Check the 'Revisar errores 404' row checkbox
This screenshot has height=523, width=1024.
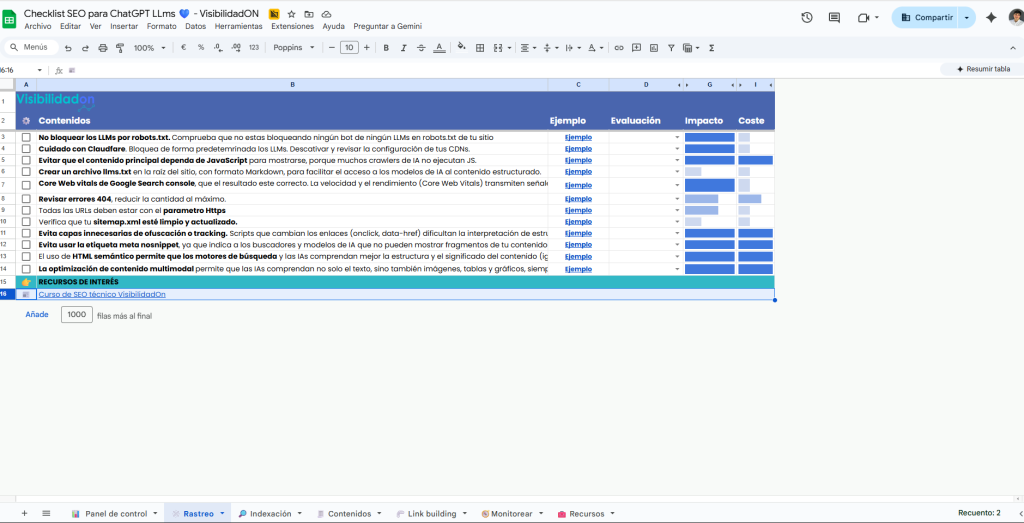(x=27, y=199)
